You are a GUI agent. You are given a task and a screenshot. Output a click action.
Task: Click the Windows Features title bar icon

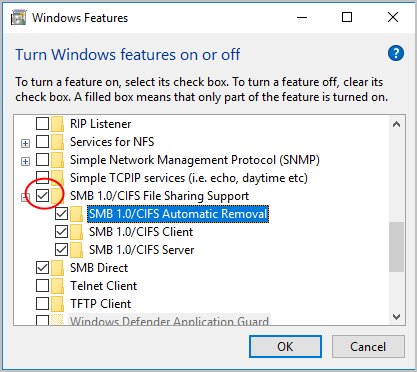(x=18, y=18)
